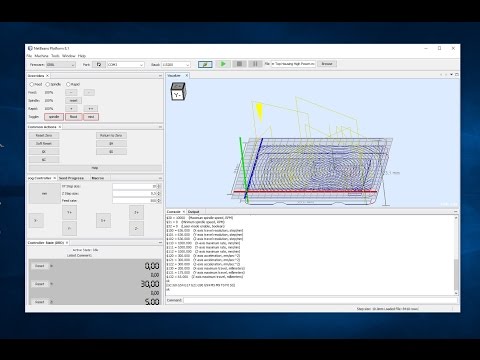Open the Port COM dropdown
Image resolution: width=480 pixels, height=360 pixels.
pyautogui.click(x=125, y=64)
